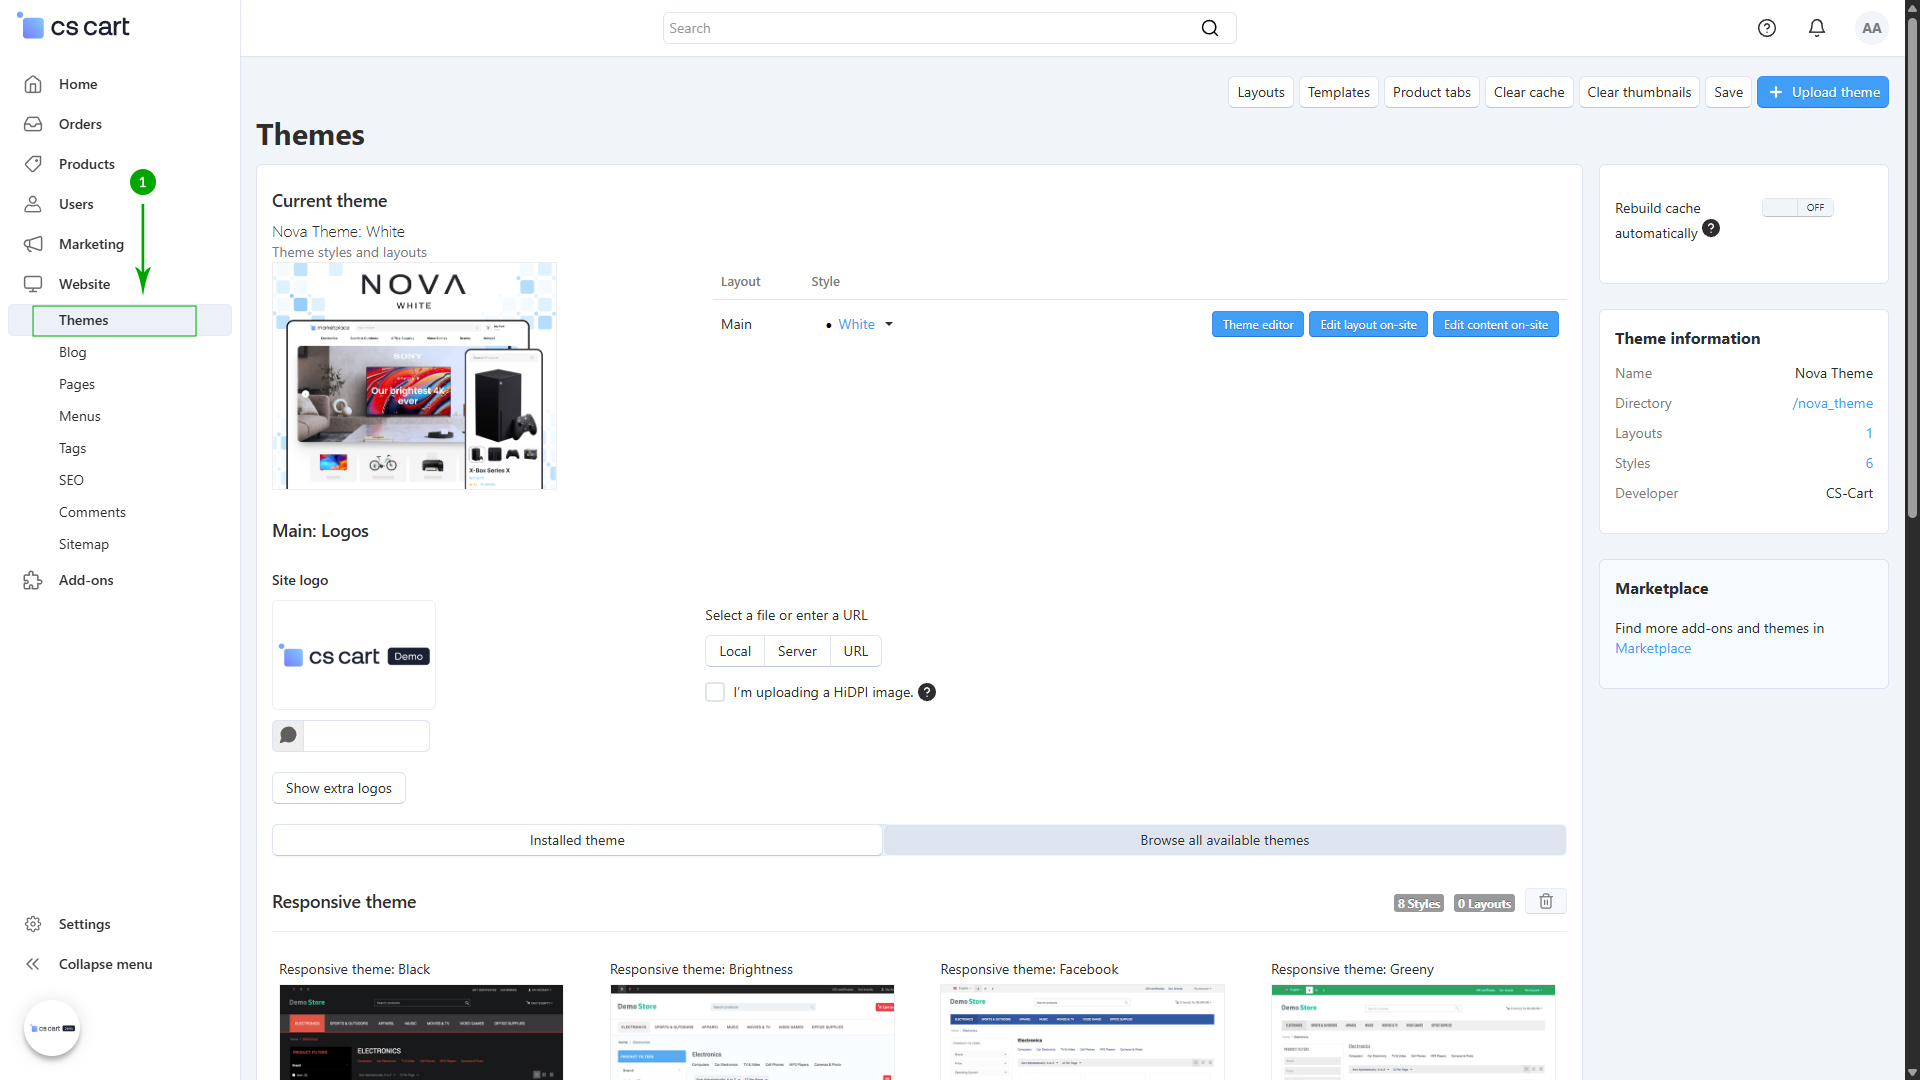Viewport: 1920px width, 1080px height.
Task: Click the HiDPI image help tooltip icon
Action: (x=927, y=692)
